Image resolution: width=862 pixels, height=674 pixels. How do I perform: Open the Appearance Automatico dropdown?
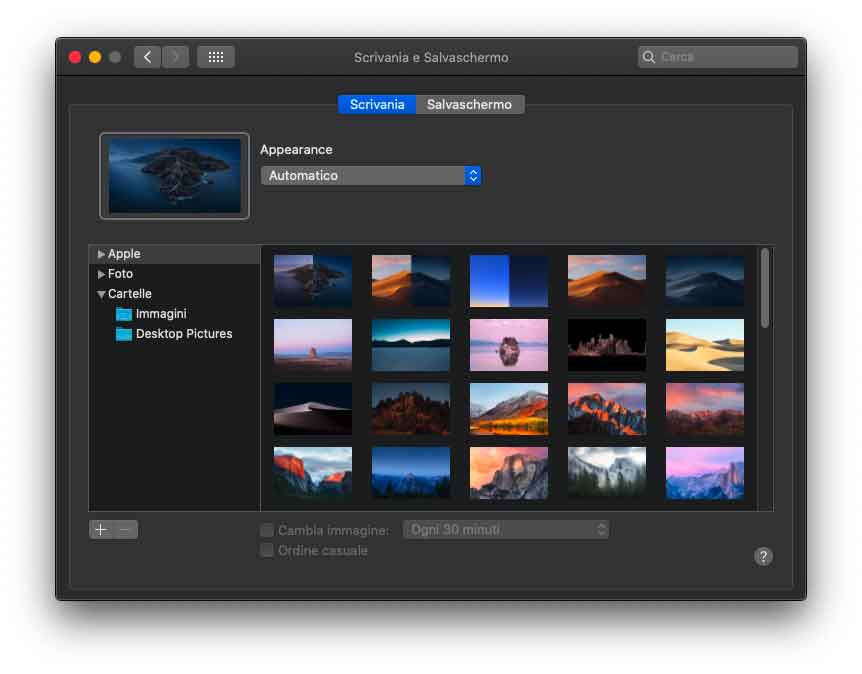tap(370, 176)
